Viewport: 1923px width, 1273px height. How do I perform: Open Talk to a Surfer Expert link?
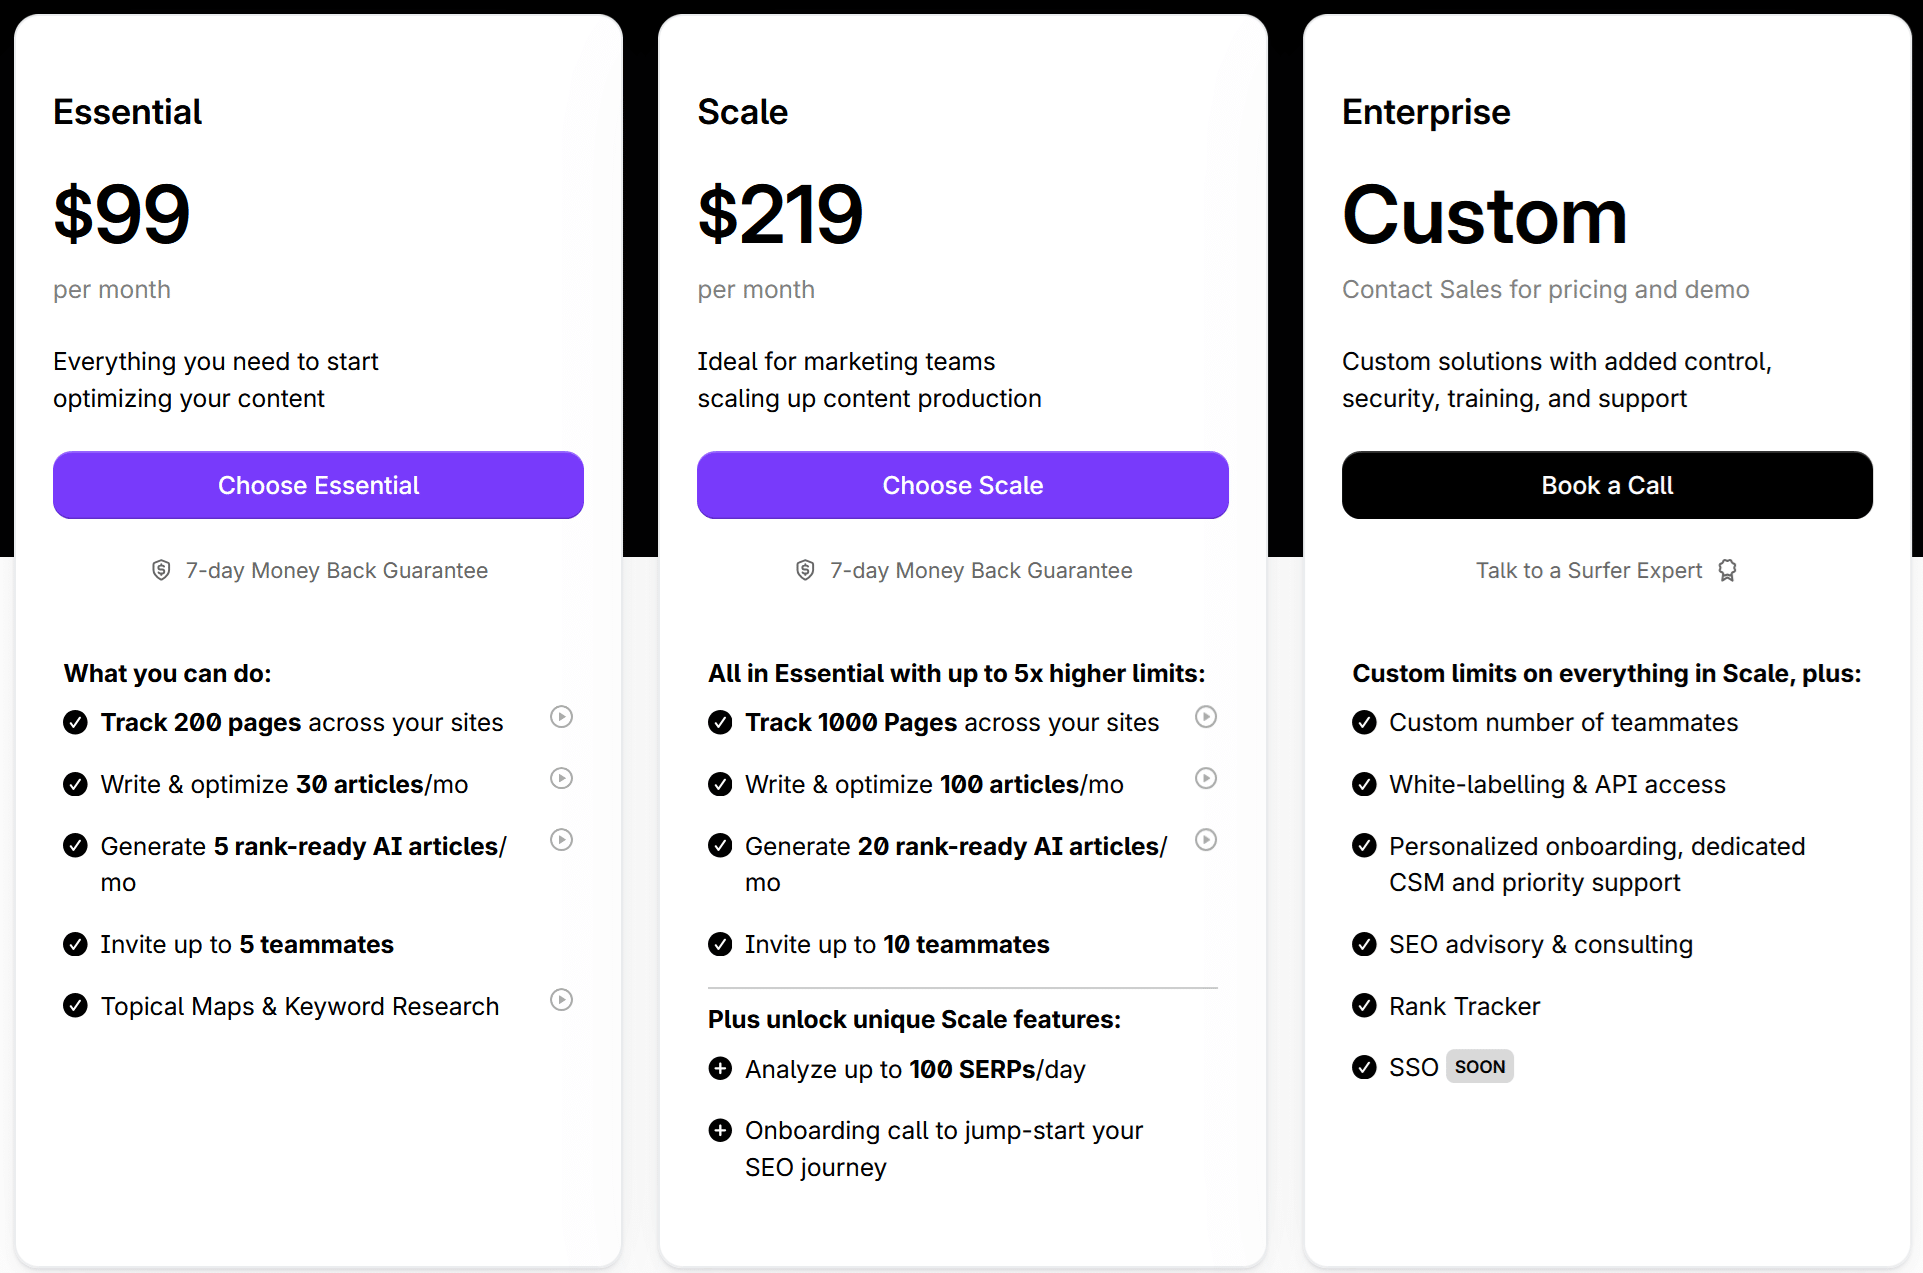pos(1589,570)
